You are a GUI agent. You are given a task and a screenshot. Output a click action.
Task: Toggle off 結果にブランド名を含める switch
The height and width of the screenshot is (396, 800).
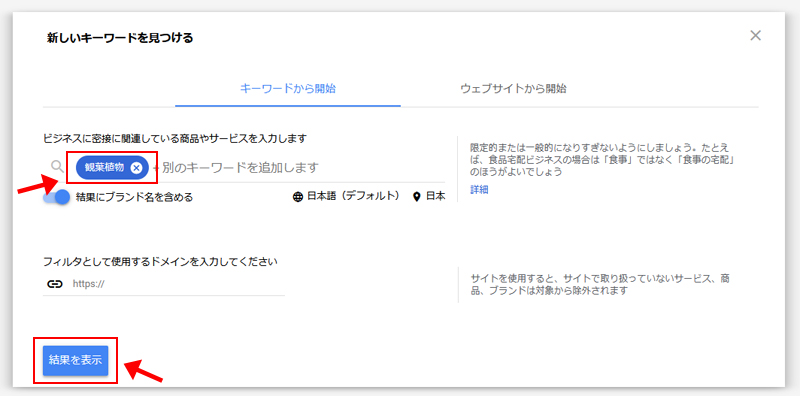tap(57, 197)
